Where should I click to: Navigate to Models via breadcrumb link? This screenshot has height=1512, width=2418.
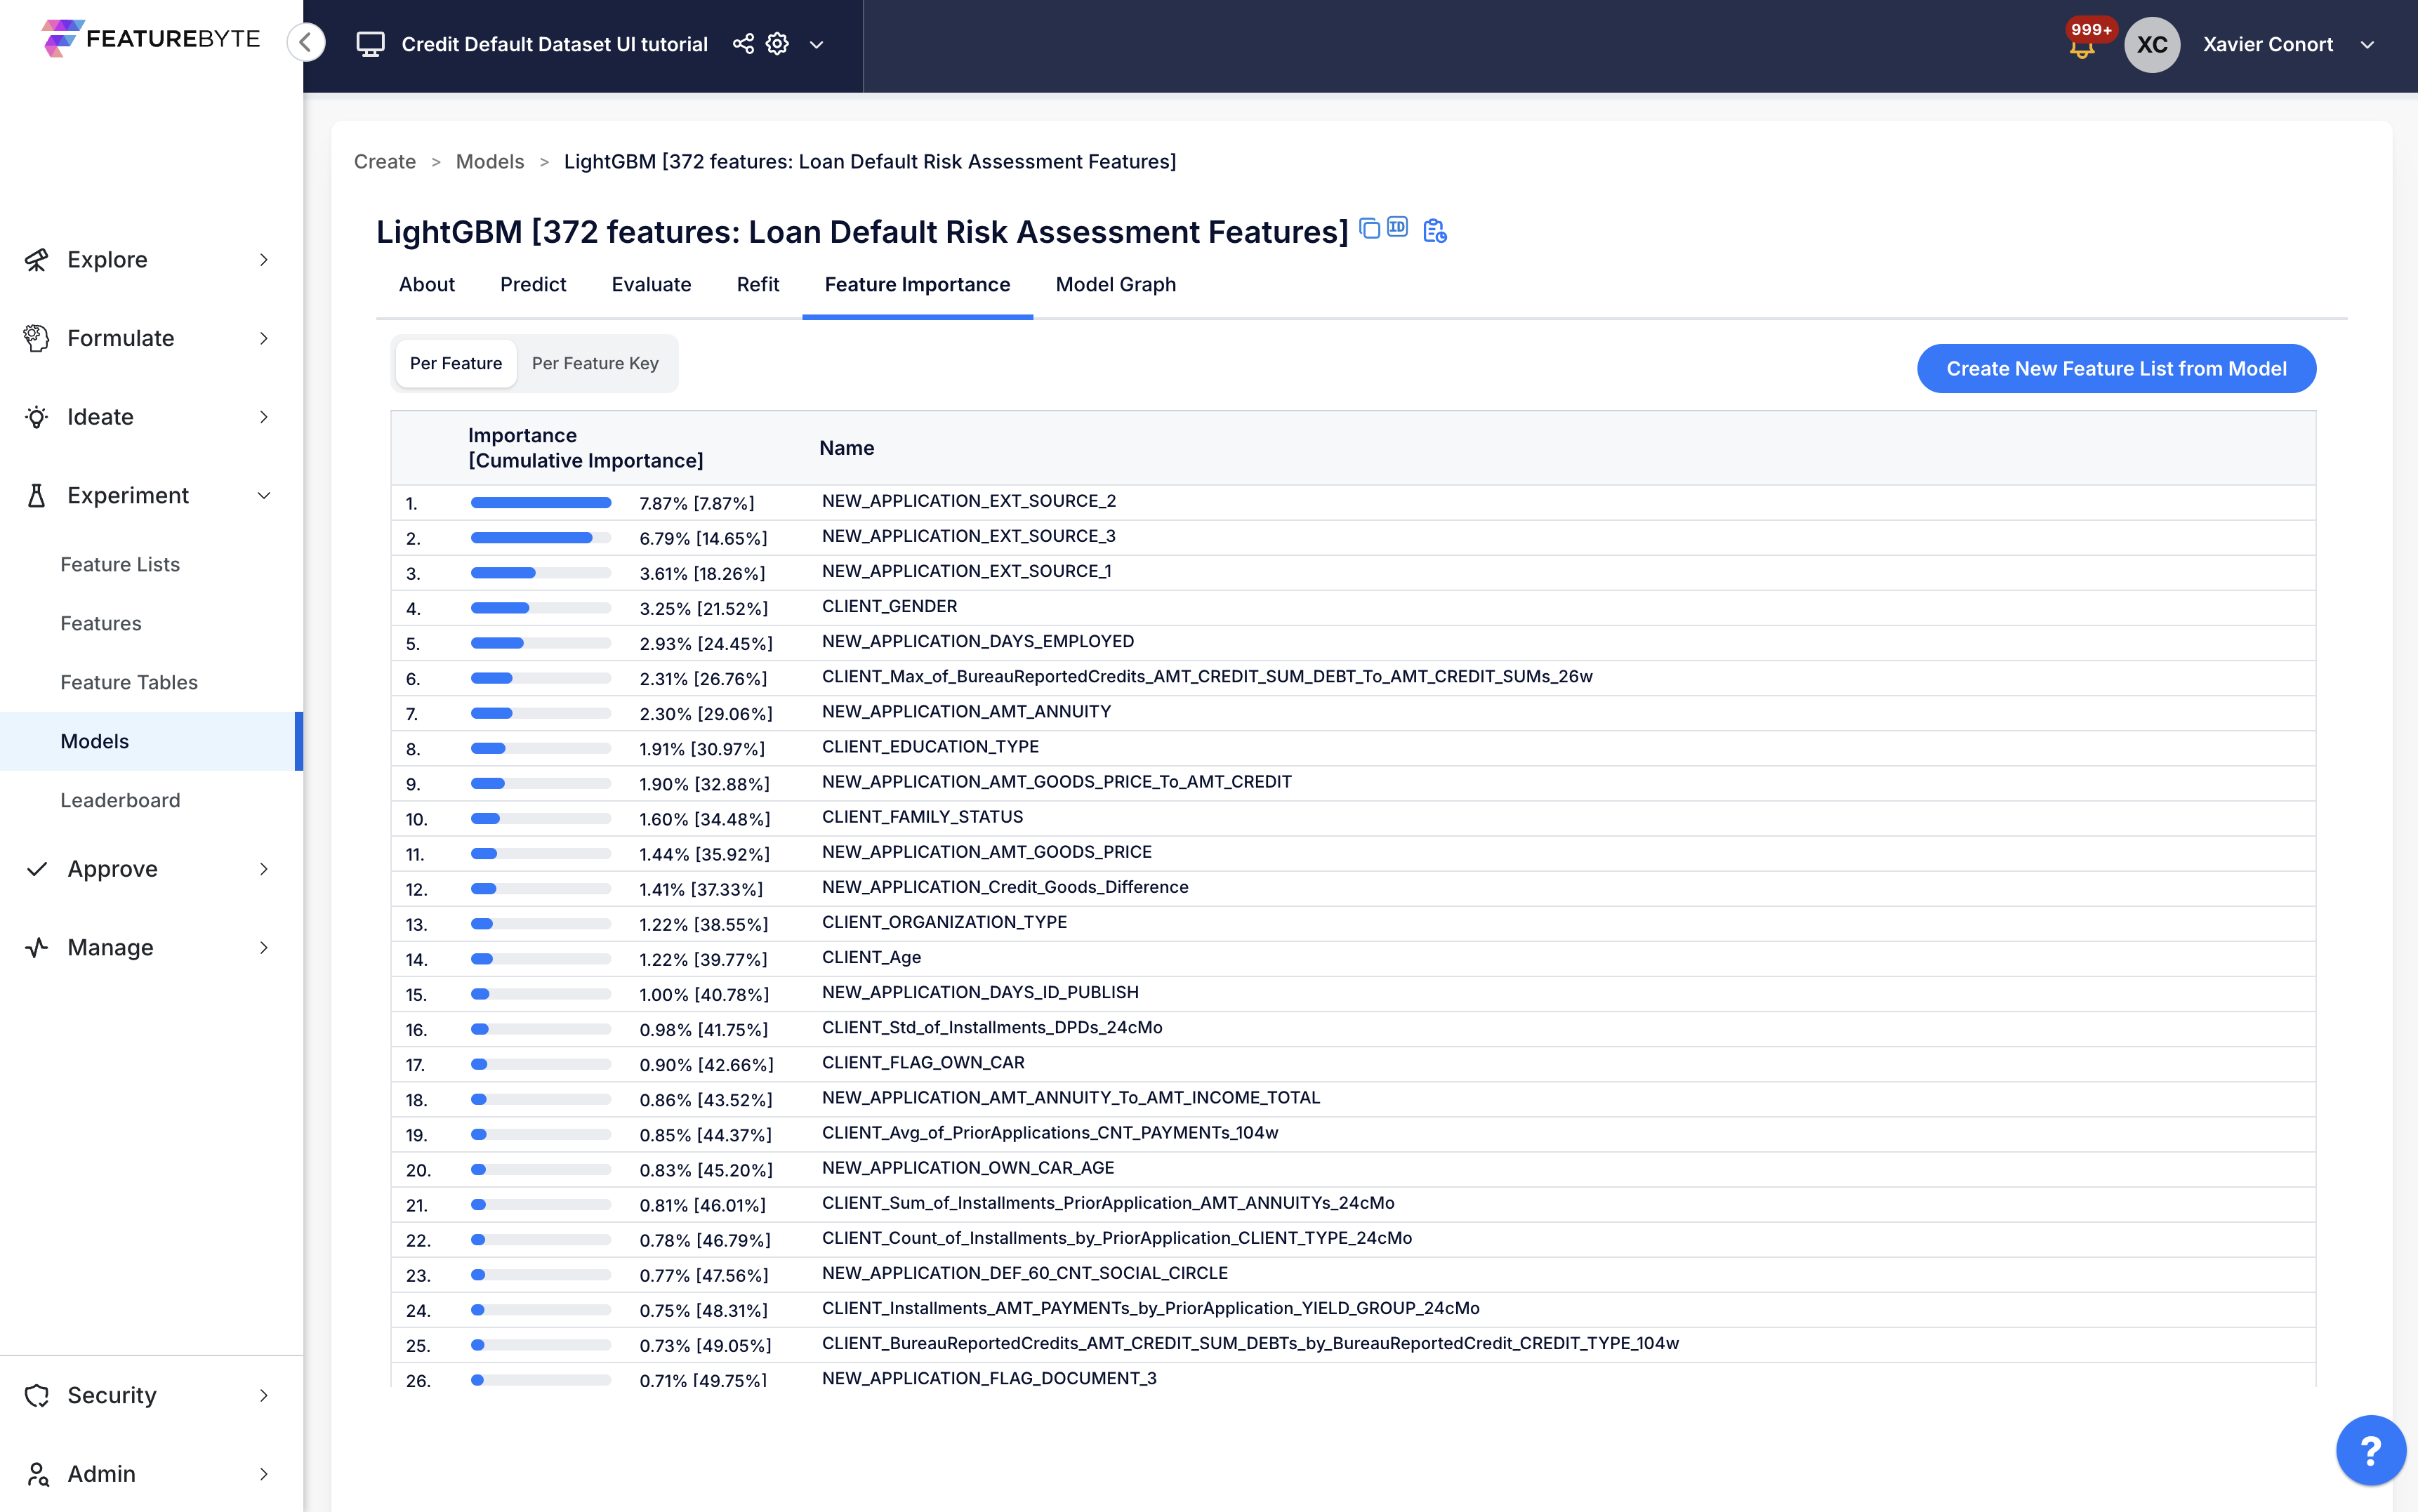489,161
